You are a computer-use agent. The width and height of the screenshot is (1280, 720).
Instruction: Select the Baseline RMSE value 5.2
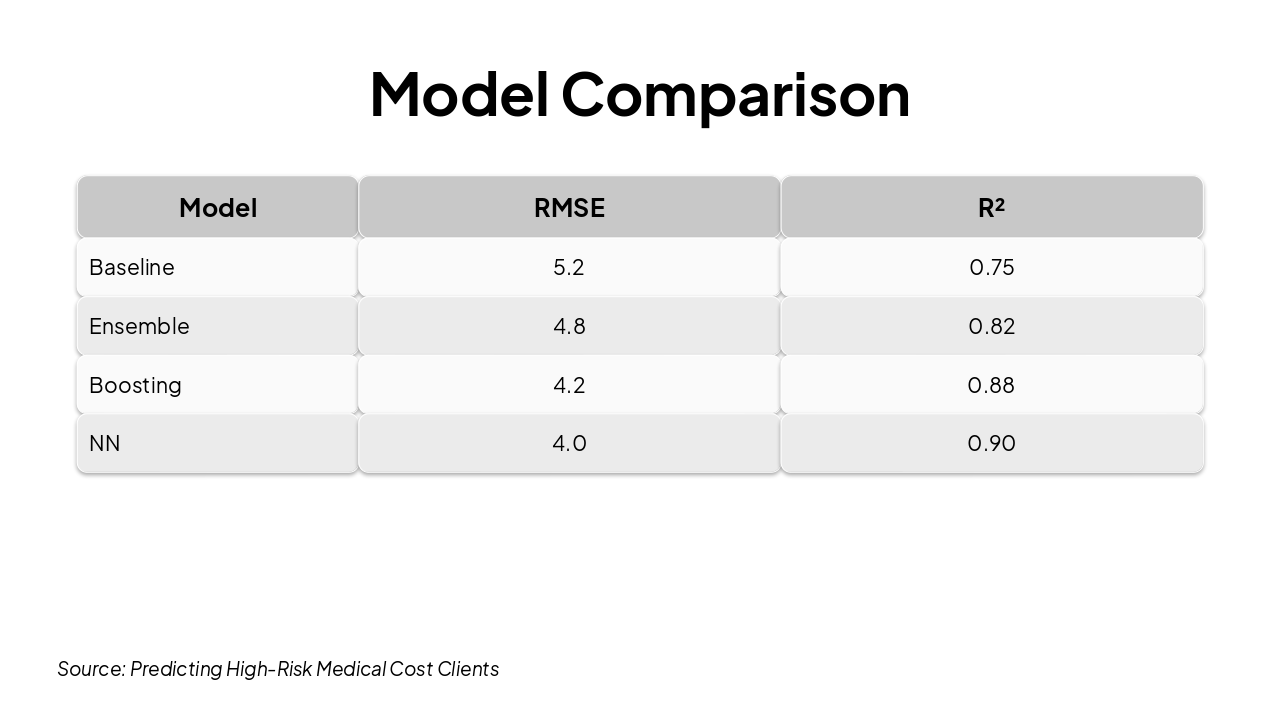click(569, 267)
